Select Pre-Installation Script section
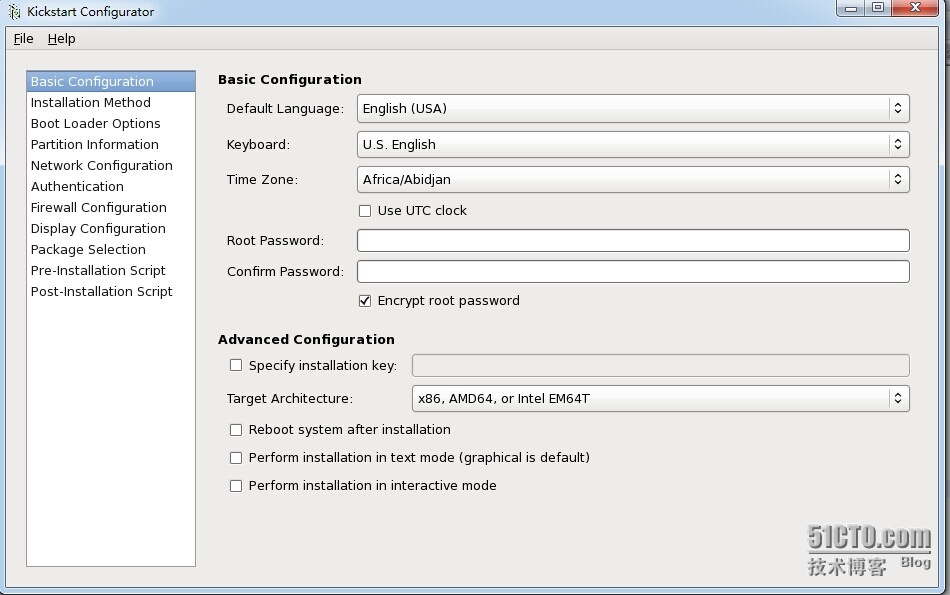 pos(111,270)
